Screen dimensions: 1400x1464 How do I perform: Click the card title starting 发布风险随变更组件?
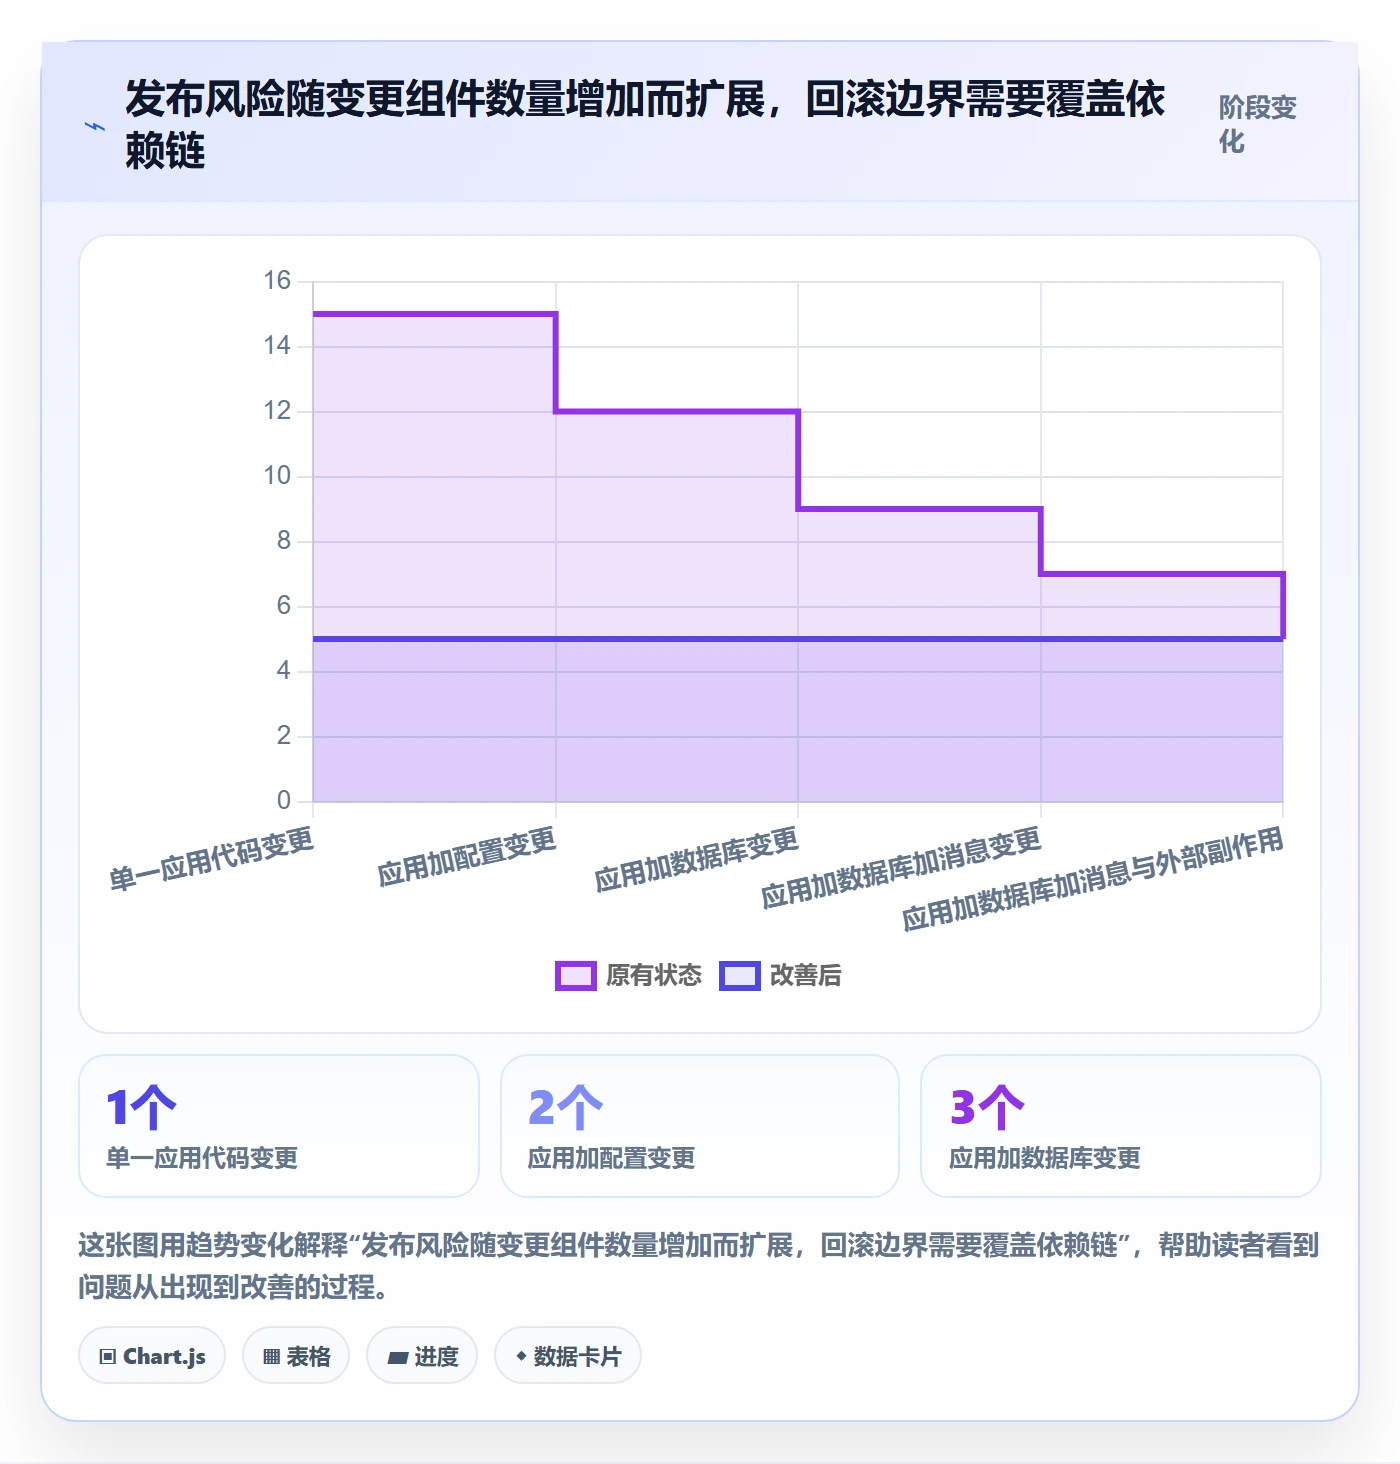(x=645, y=125)
